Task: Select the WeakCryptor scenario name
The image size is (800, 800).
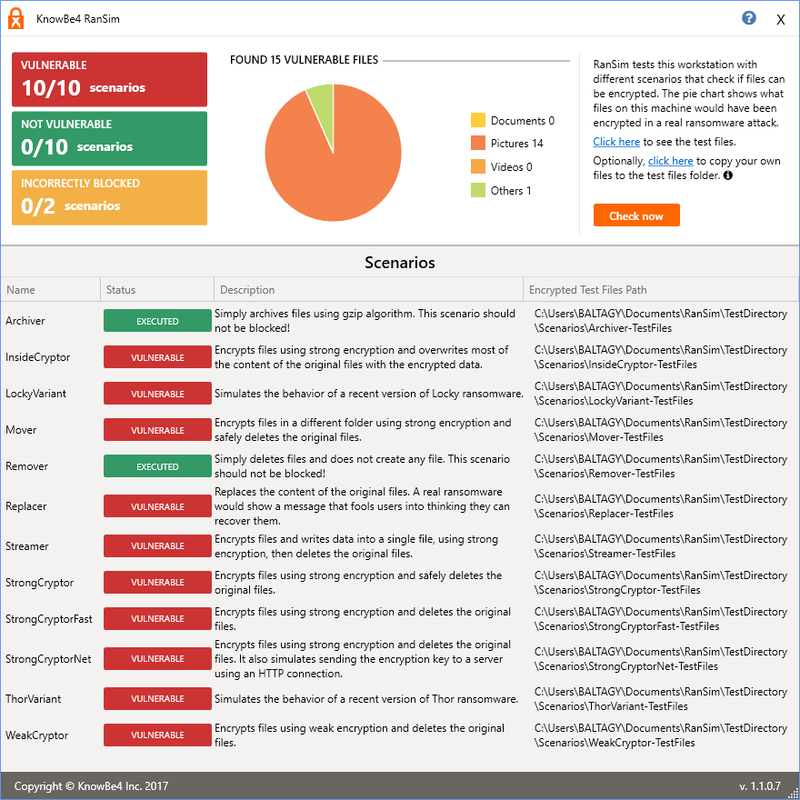Action: point(37,735)
